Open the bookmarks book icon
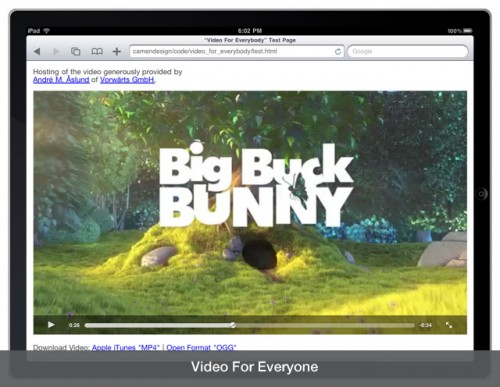The image size is (500, 387). tap(97, 51)
